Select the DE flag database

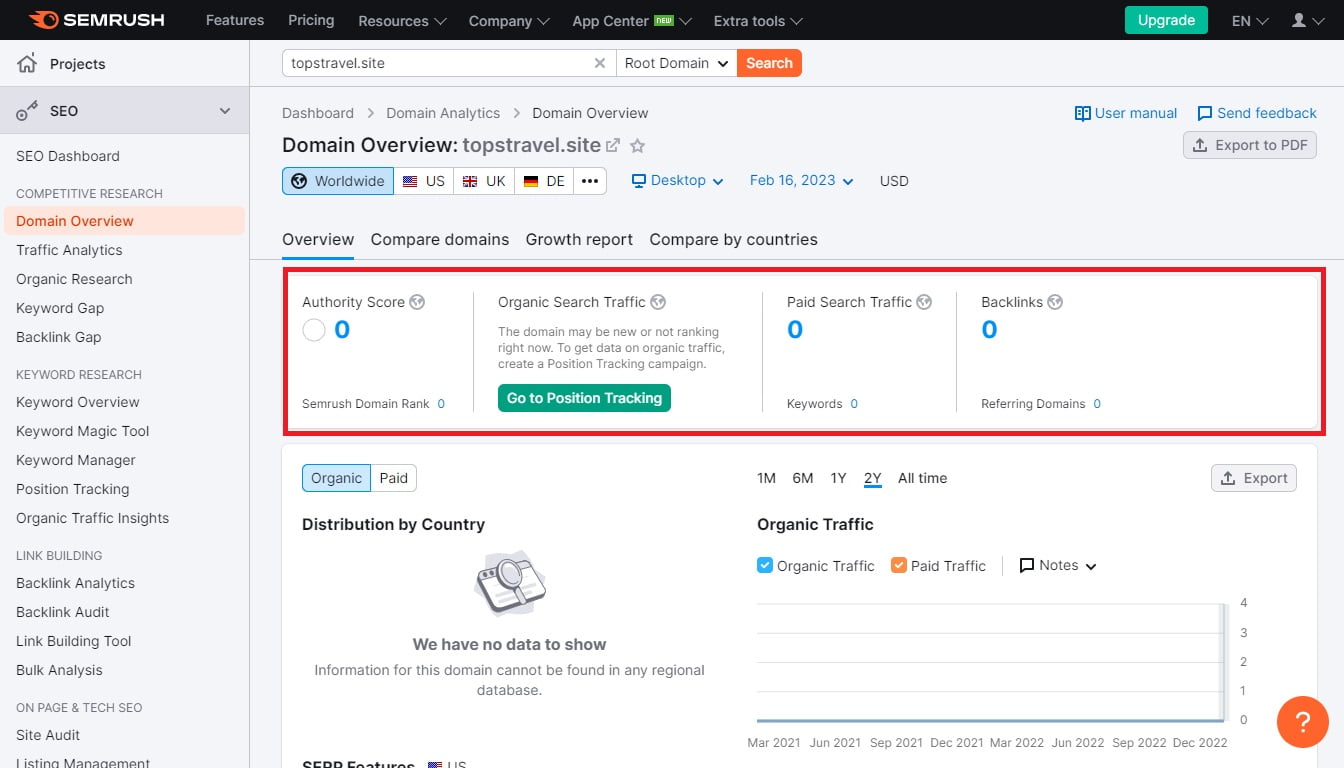click(545, 181)
